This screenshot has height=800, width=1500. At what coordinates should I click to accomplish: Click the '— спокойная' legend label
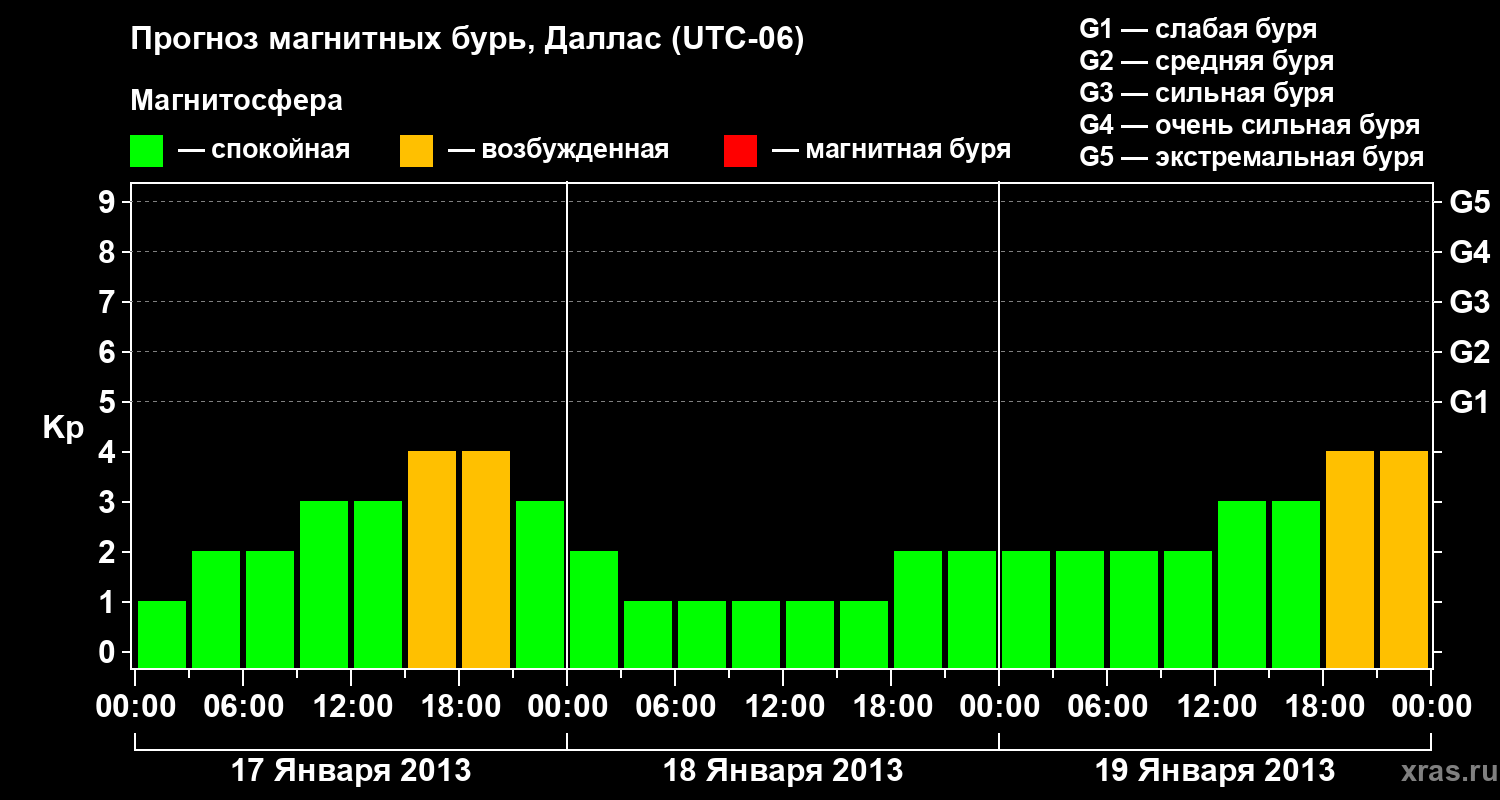(x=264, y=150)
